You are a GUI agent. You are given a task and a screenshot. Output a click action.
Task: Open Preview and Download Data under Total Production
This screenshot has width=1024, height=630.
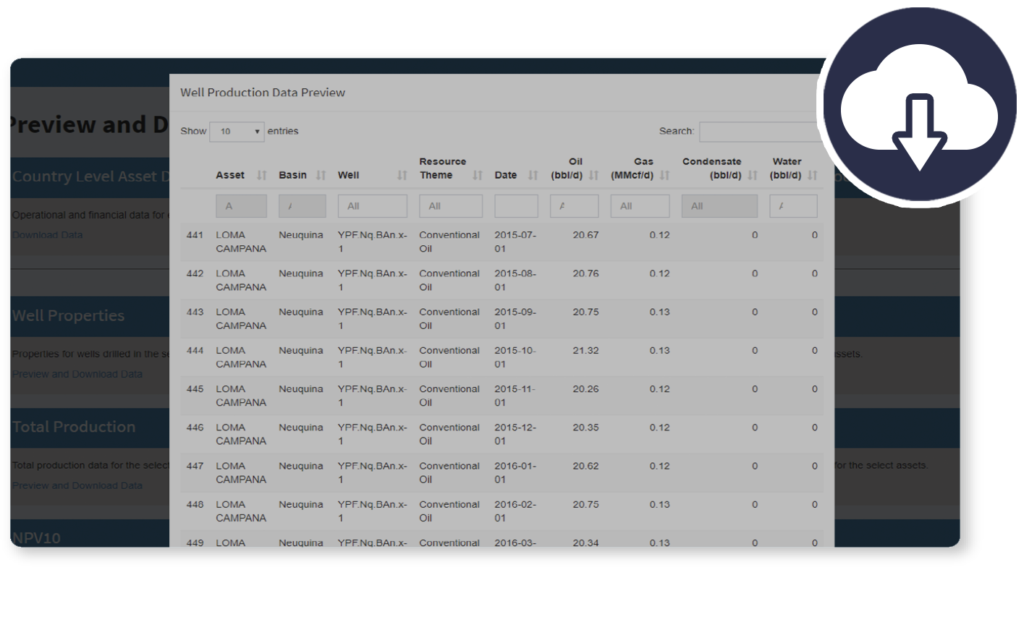coord(77,485)
